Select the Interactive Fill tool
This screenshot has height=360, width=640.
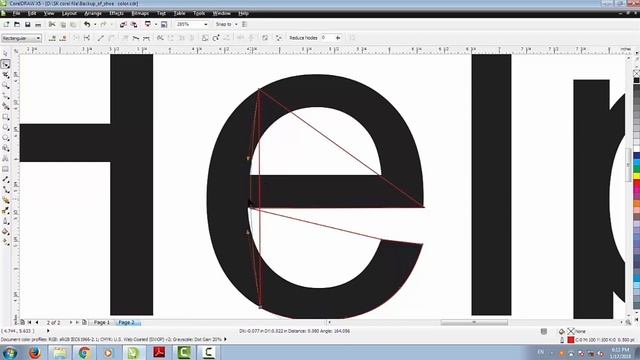pyautogui.click(x=5, y=242)
